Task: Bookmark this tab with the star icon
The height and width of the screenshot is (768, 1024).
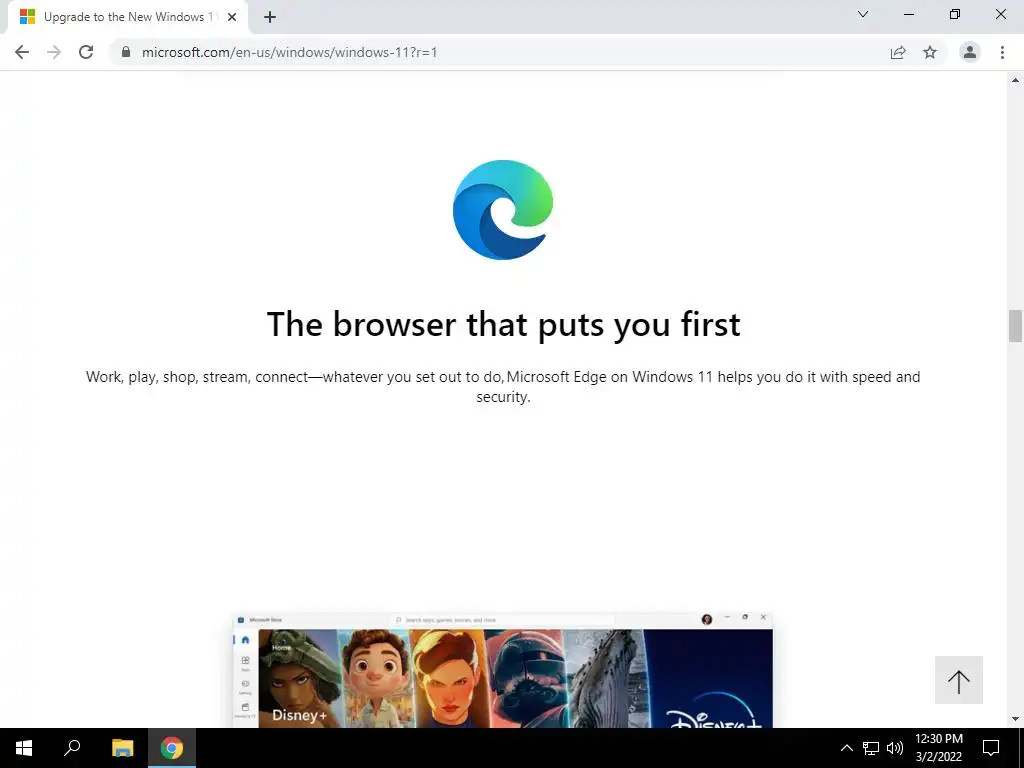Action: coord(930,52)
